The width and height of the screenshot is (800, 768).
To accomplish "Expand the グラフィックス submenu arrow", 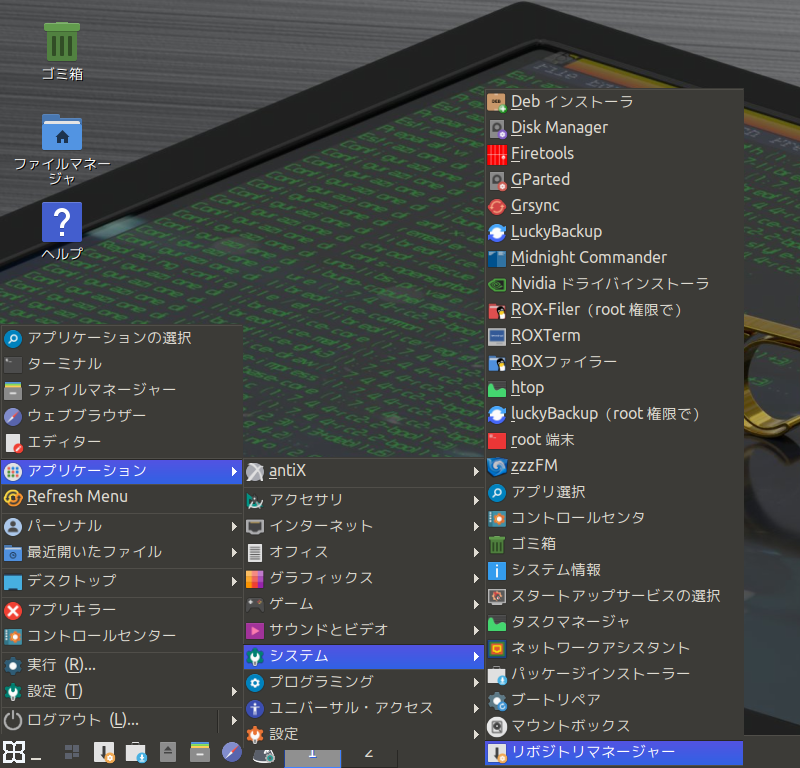I will coord(476,578).
